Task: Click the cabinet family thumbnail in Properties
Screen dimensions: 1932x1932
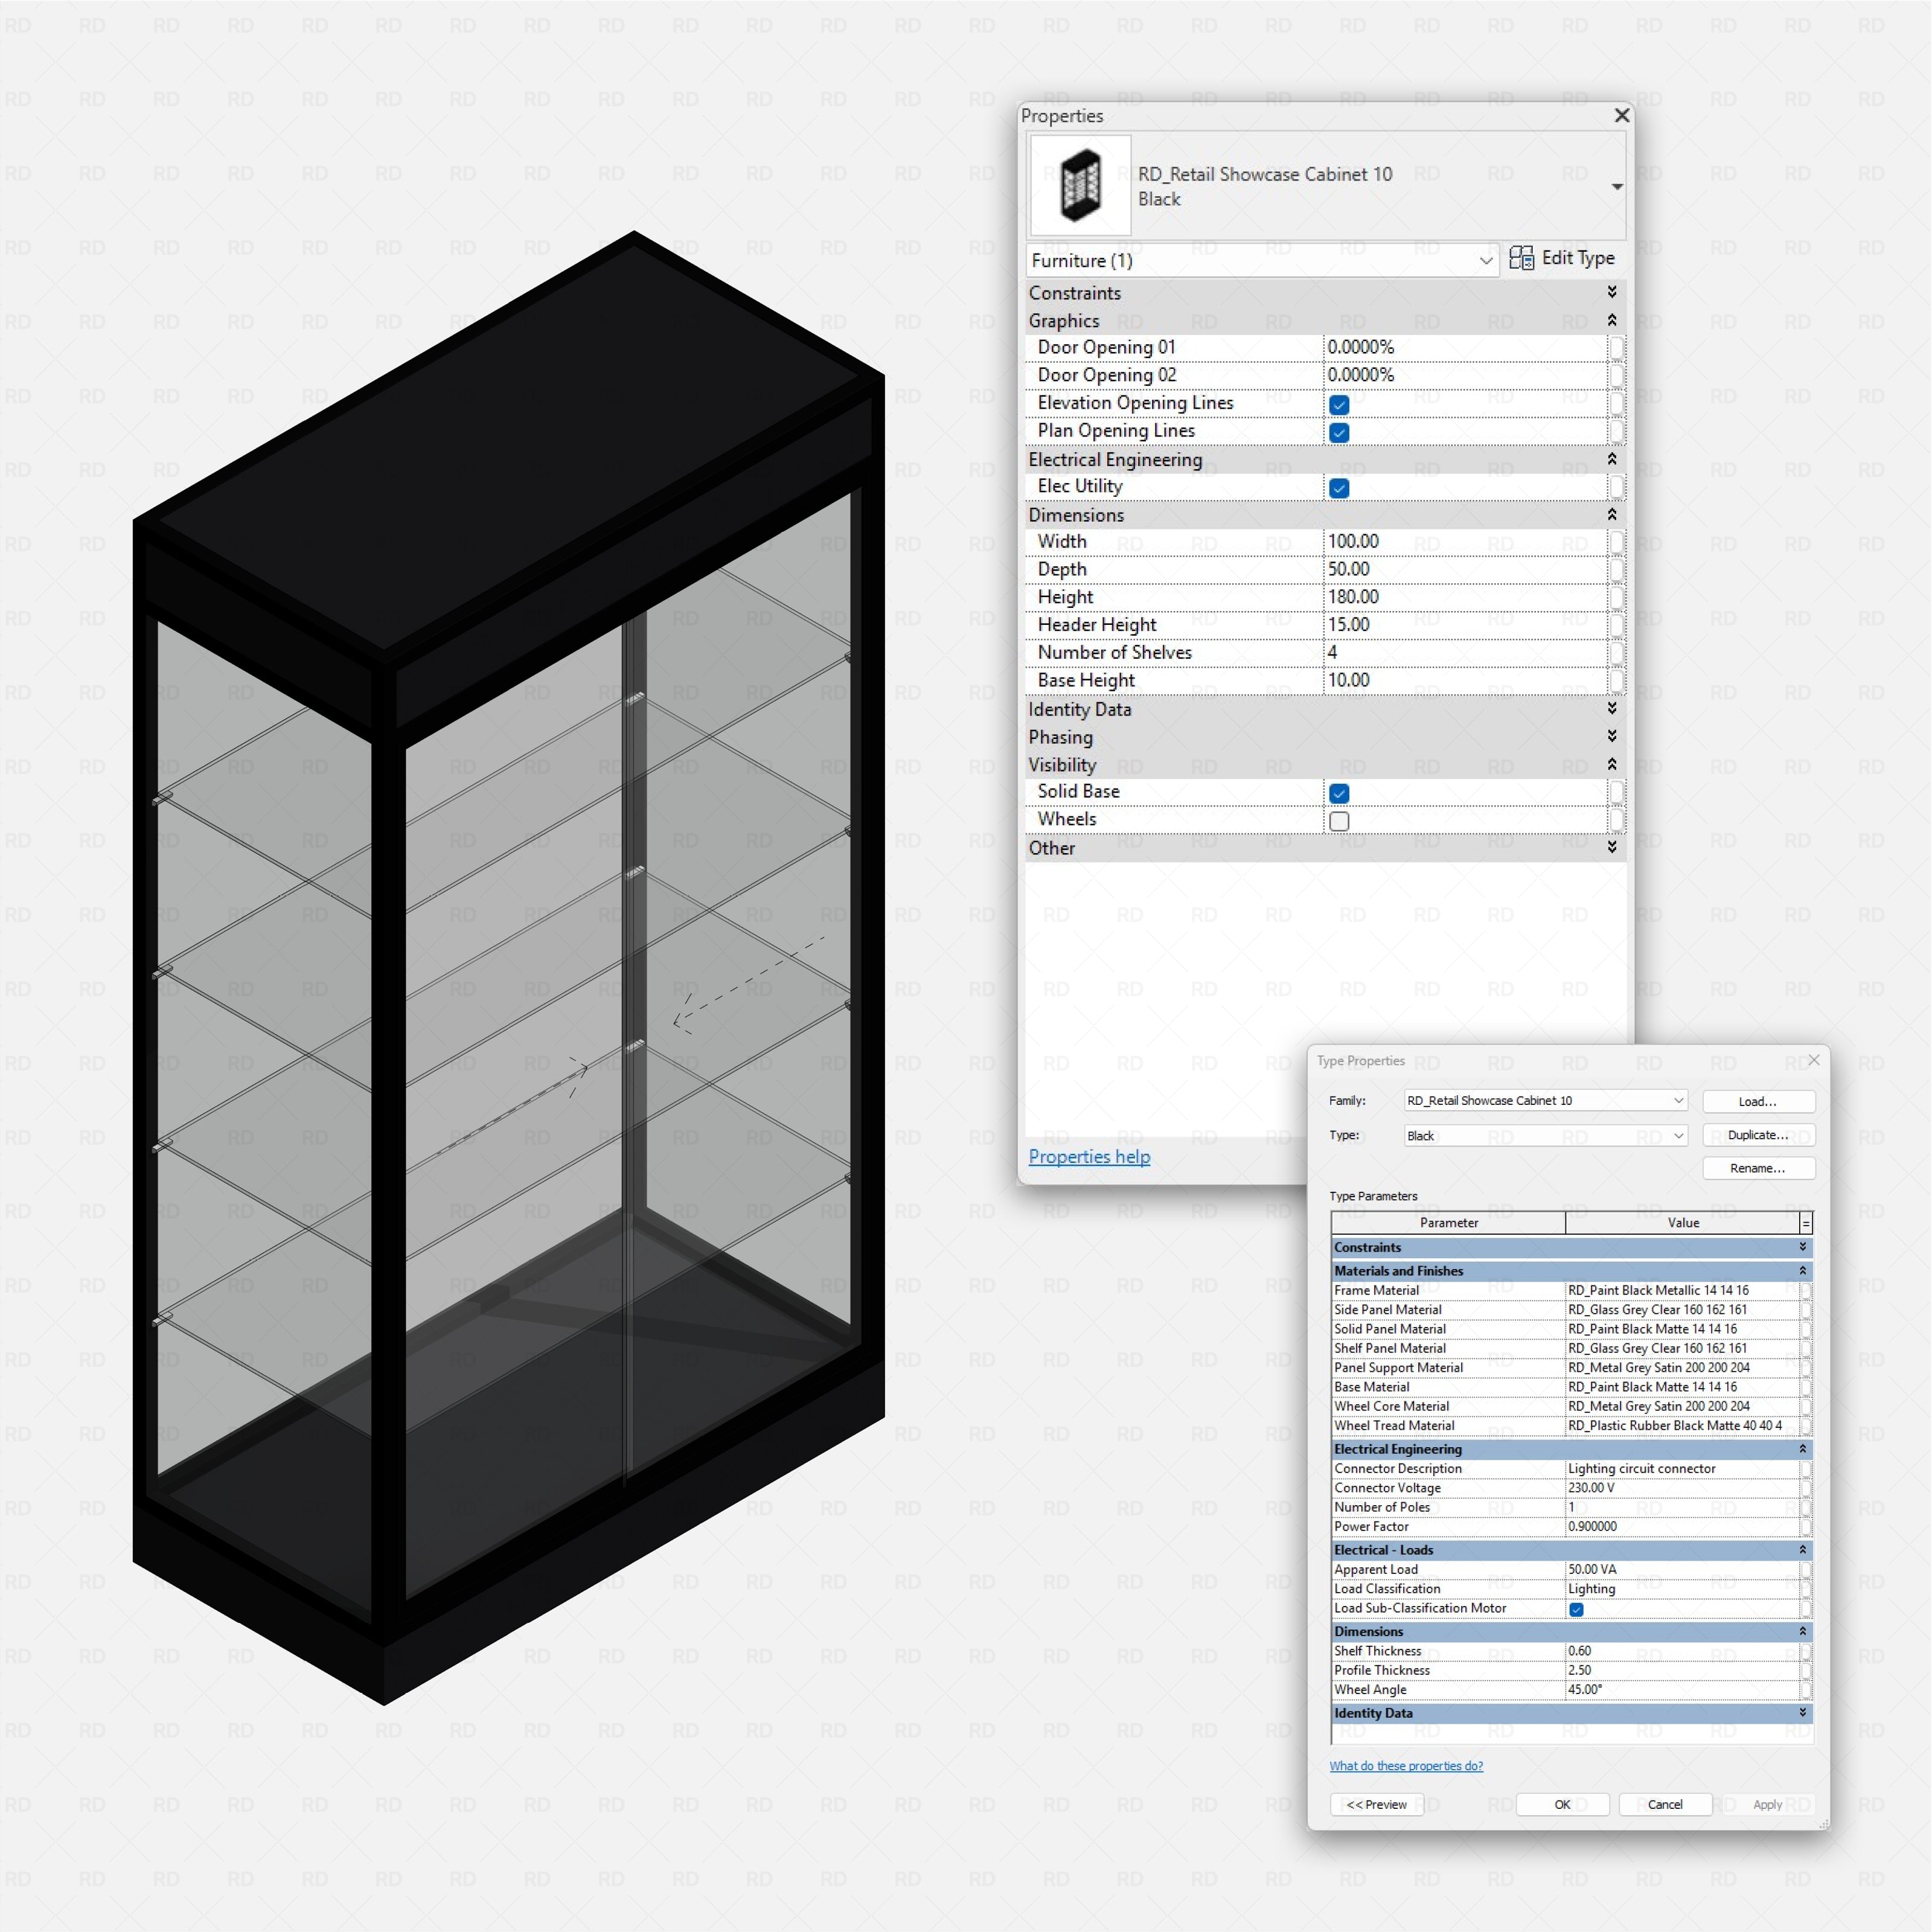Action: point(1080,186)
